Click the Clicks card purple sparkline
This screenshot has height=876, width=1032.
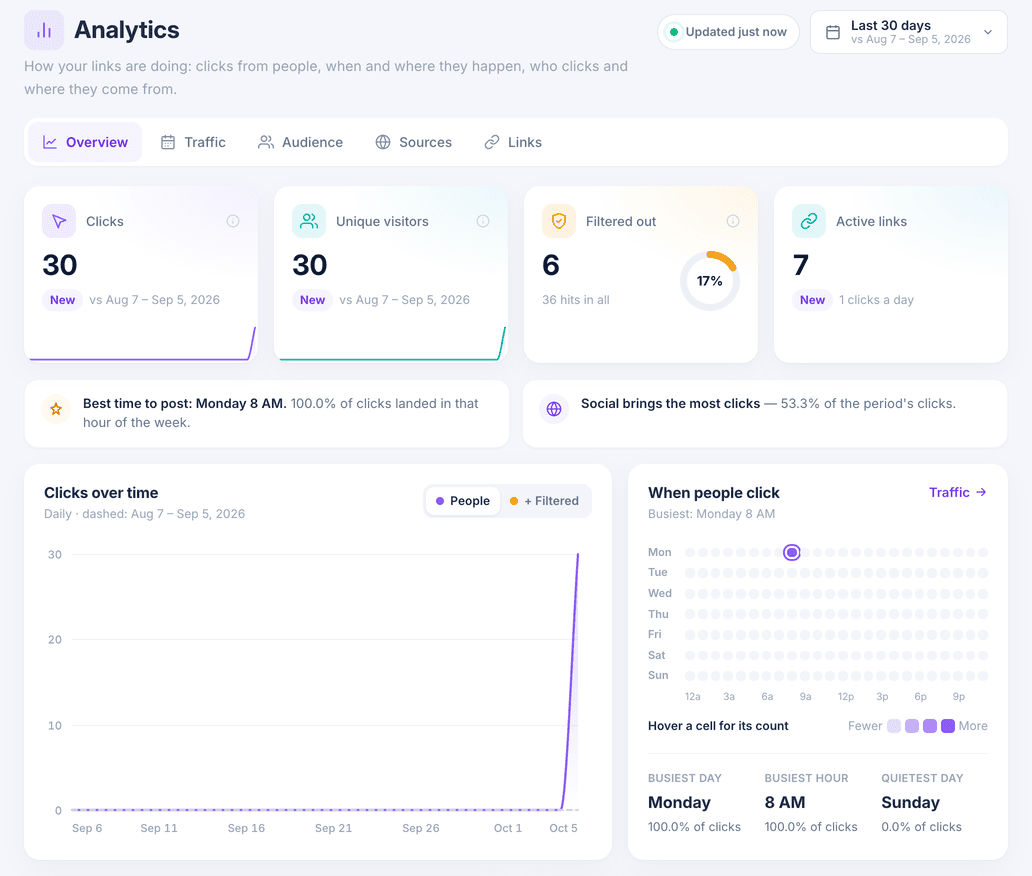coord(142,344)
